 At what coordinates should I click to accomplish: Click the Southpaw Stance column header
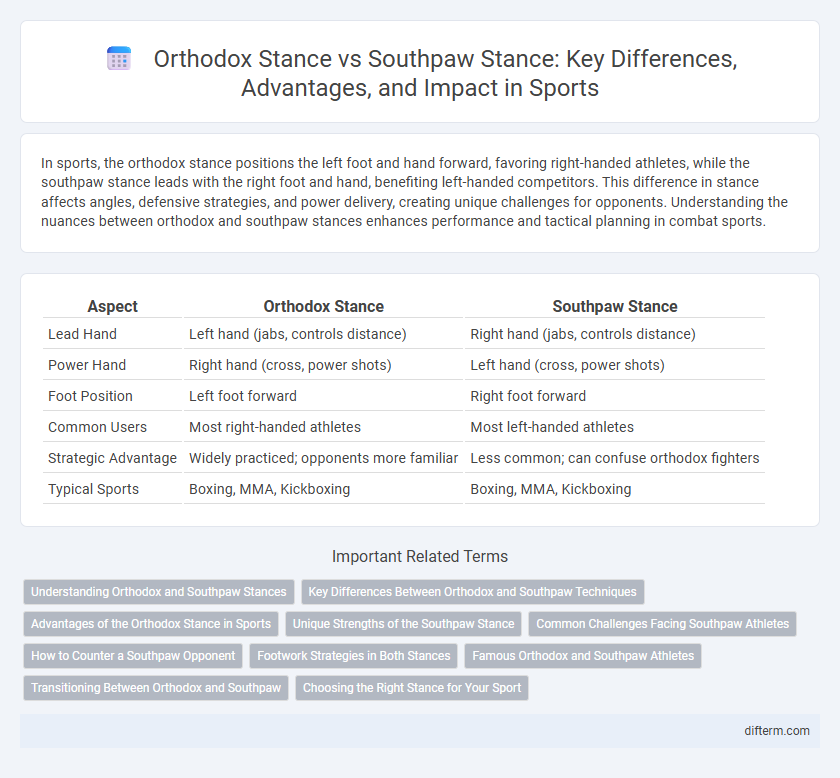pos(615,306)
